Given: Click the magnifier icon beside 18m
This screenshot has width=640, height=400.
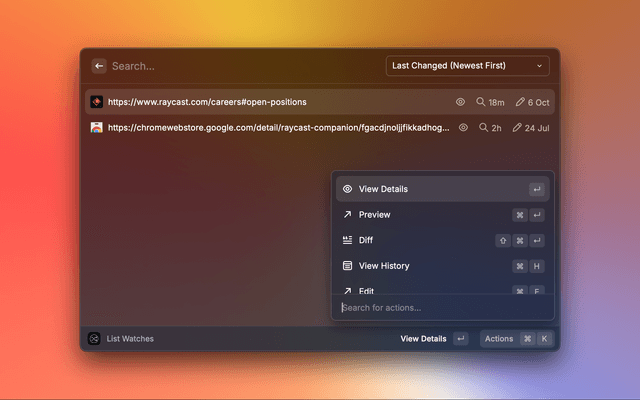Looking at the screenshot, I should click(x=481, y=102).
